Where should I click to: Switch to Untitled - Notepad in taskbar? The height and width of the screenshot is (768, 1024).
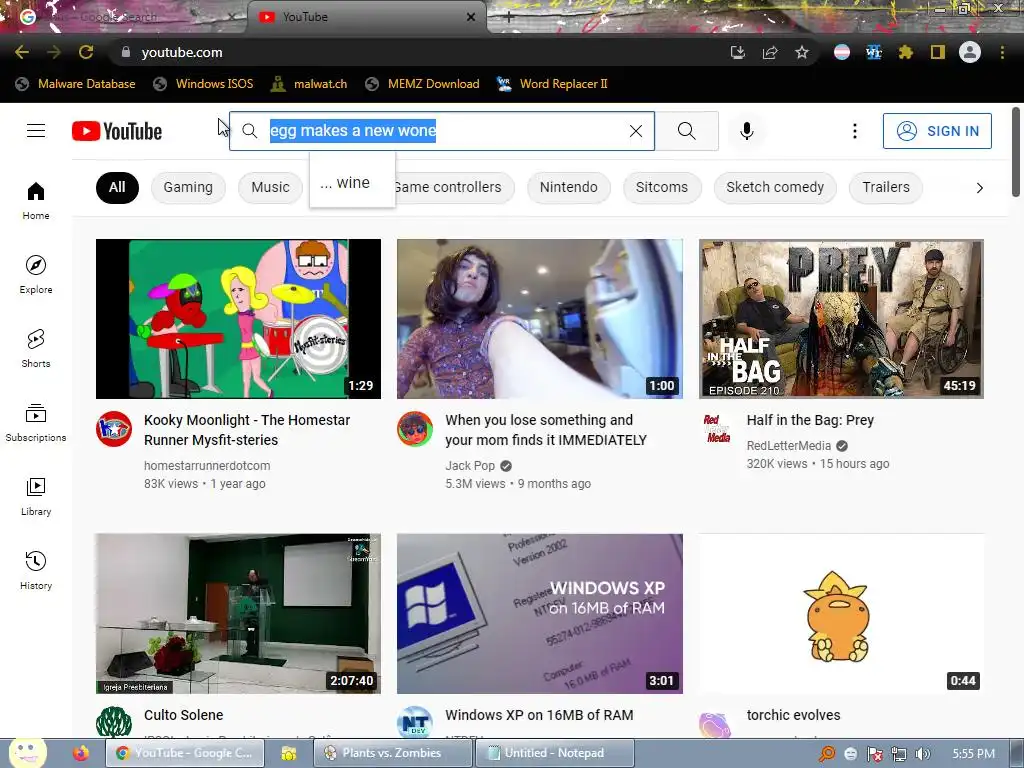[554, 753]
